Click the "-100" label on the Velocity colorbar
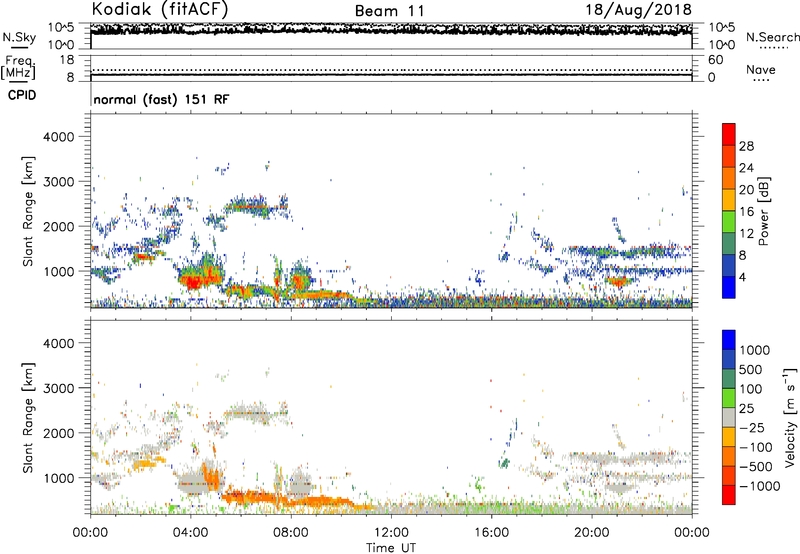 pyautogui.click(x=756, y=447)
